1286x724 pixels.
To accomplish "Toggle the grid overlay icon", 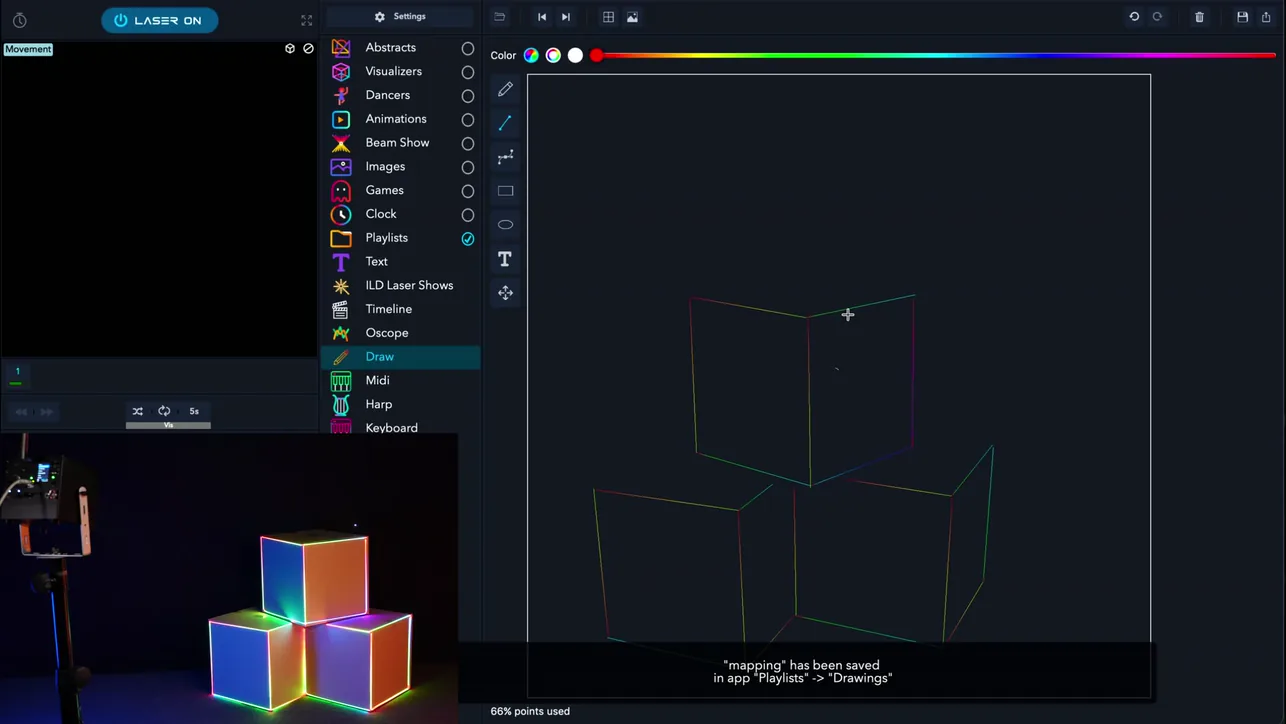I will 608,17.
